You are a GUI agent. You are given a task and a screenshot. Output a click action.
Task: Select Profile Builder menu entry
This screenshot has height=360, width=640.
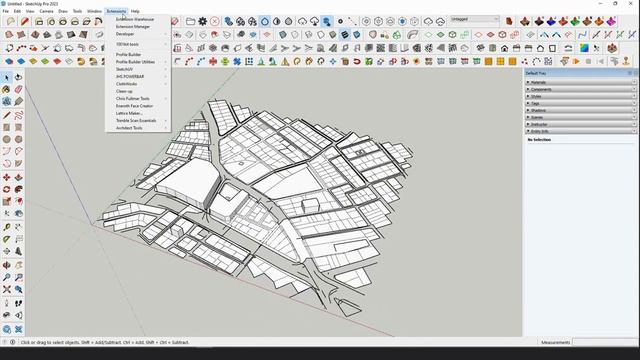(x=138, y=54)
